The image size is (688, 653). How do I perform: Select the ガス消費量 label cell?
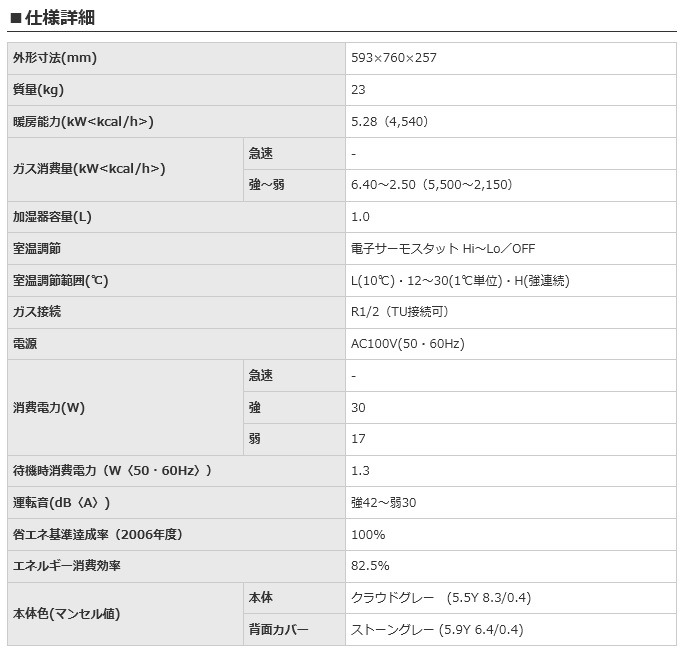pyautogui.click(x=125, y=169)
